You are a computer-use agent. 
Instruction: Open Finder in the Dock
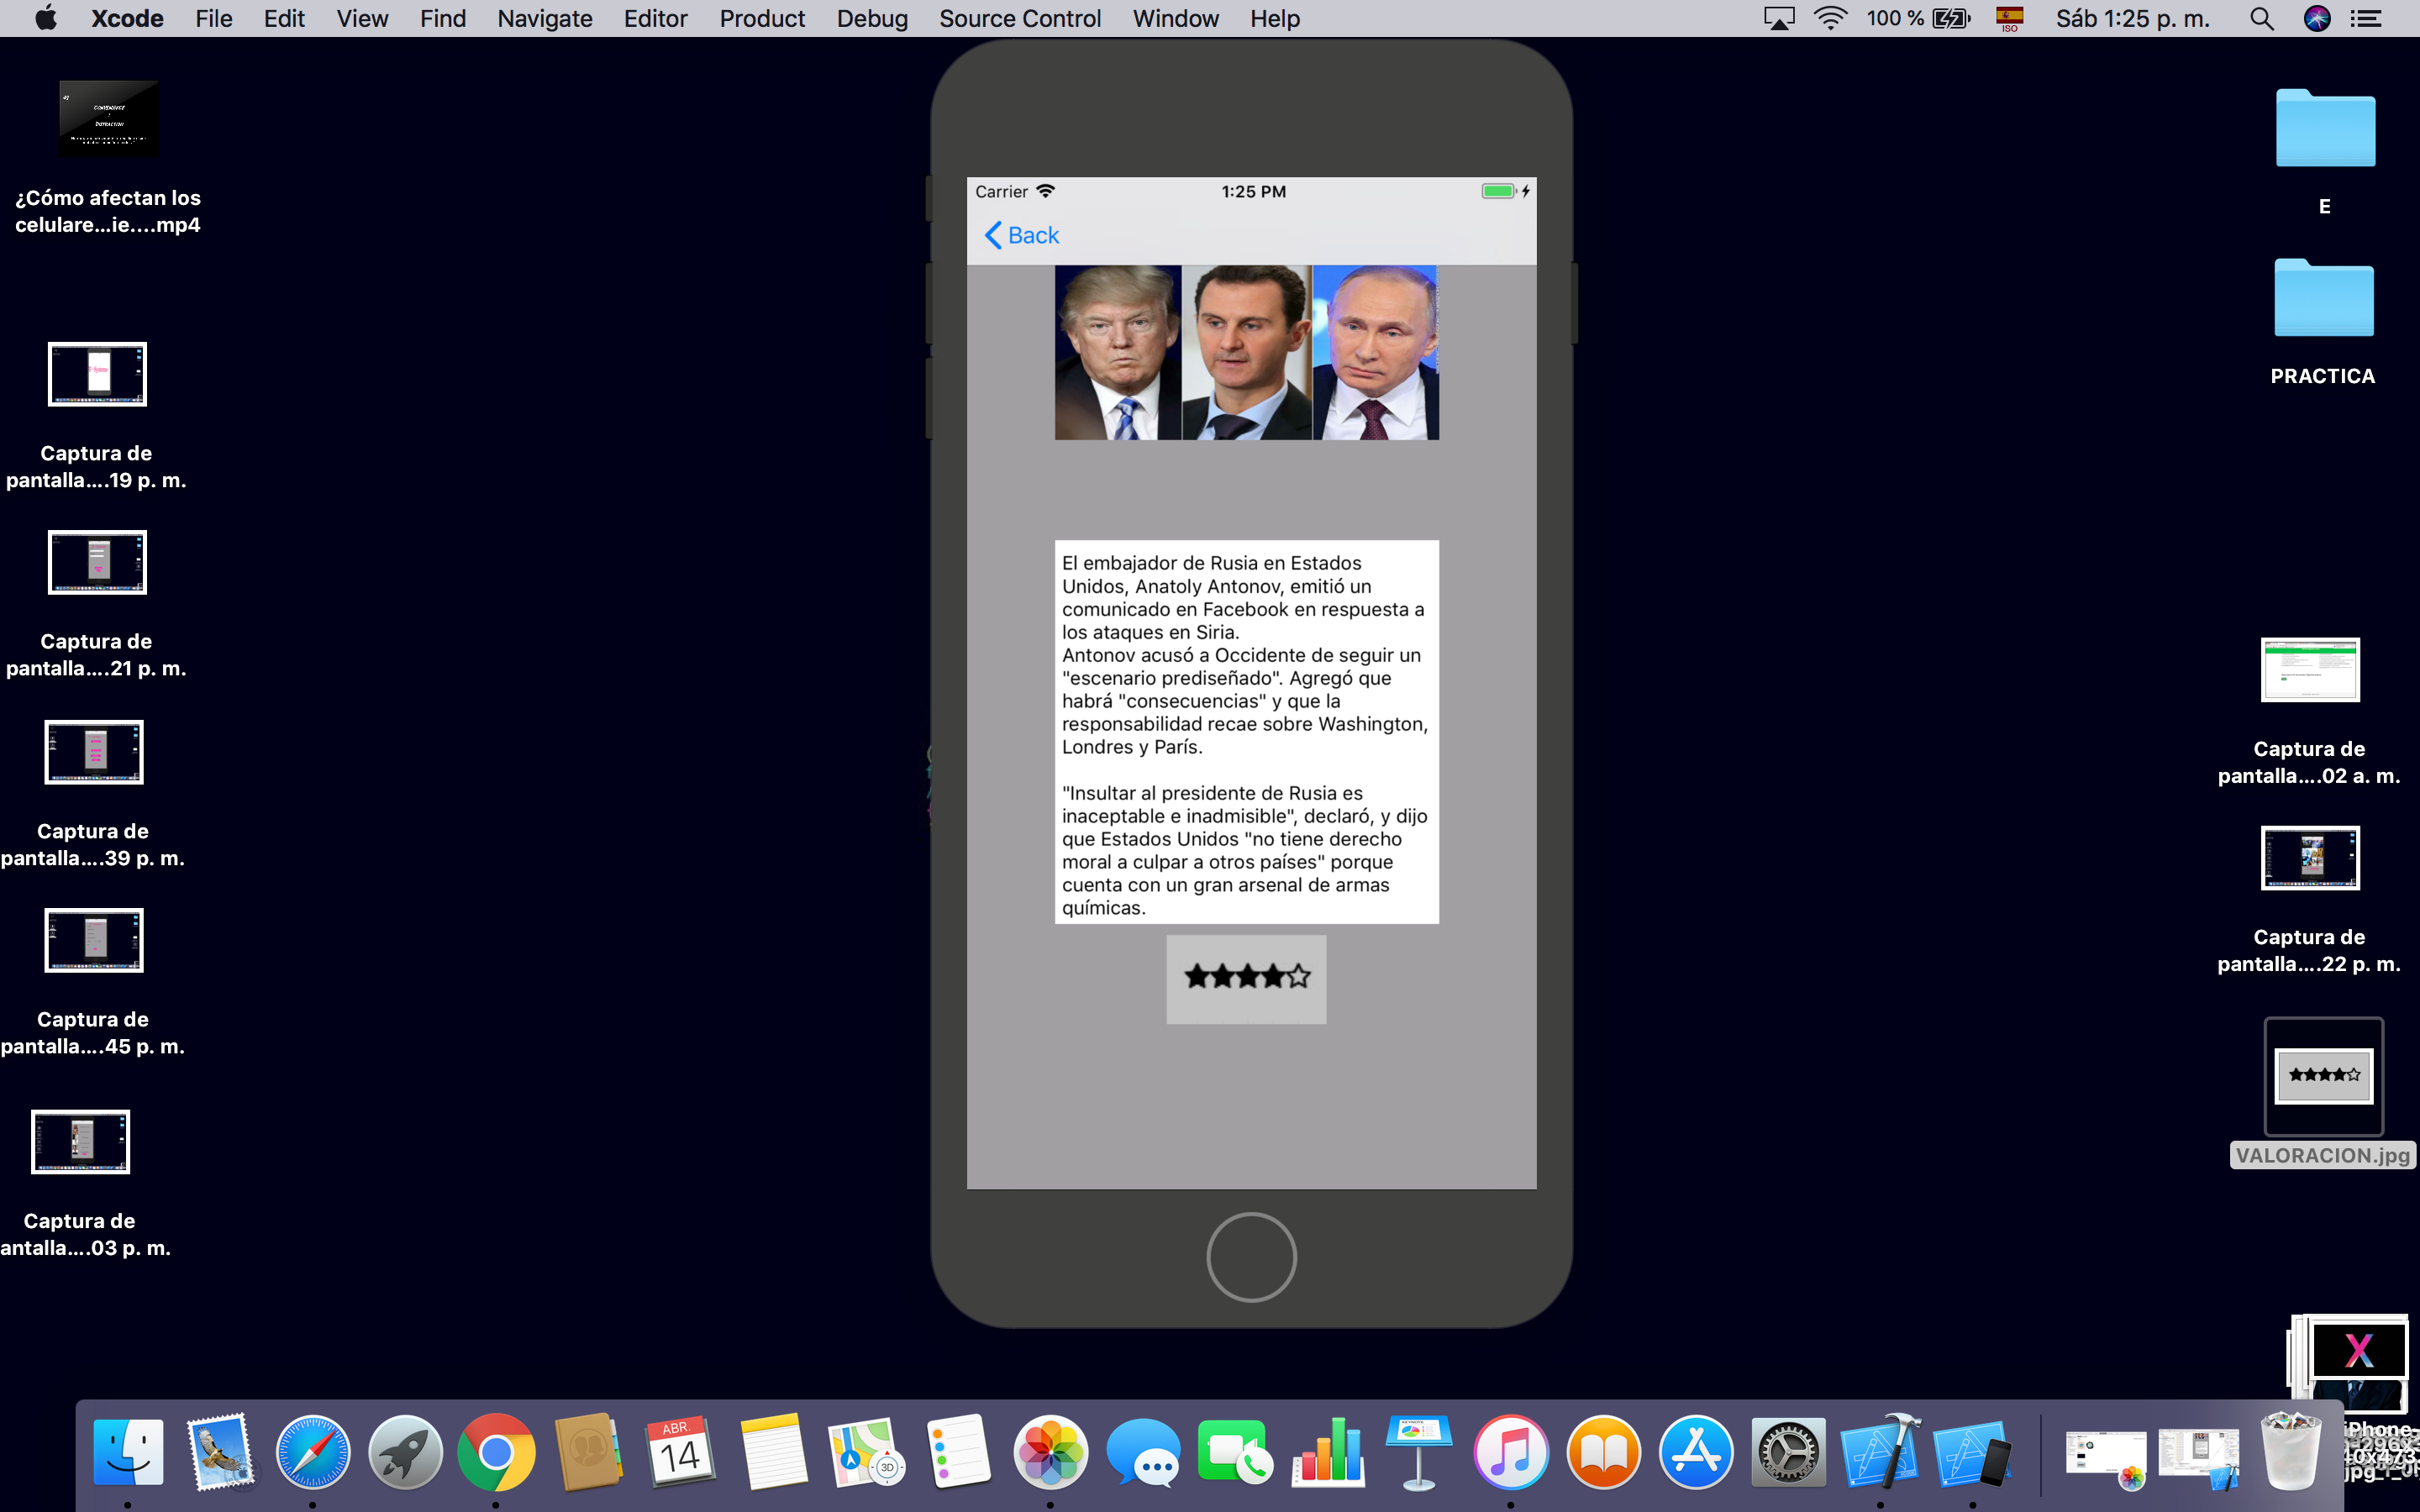128,1451
